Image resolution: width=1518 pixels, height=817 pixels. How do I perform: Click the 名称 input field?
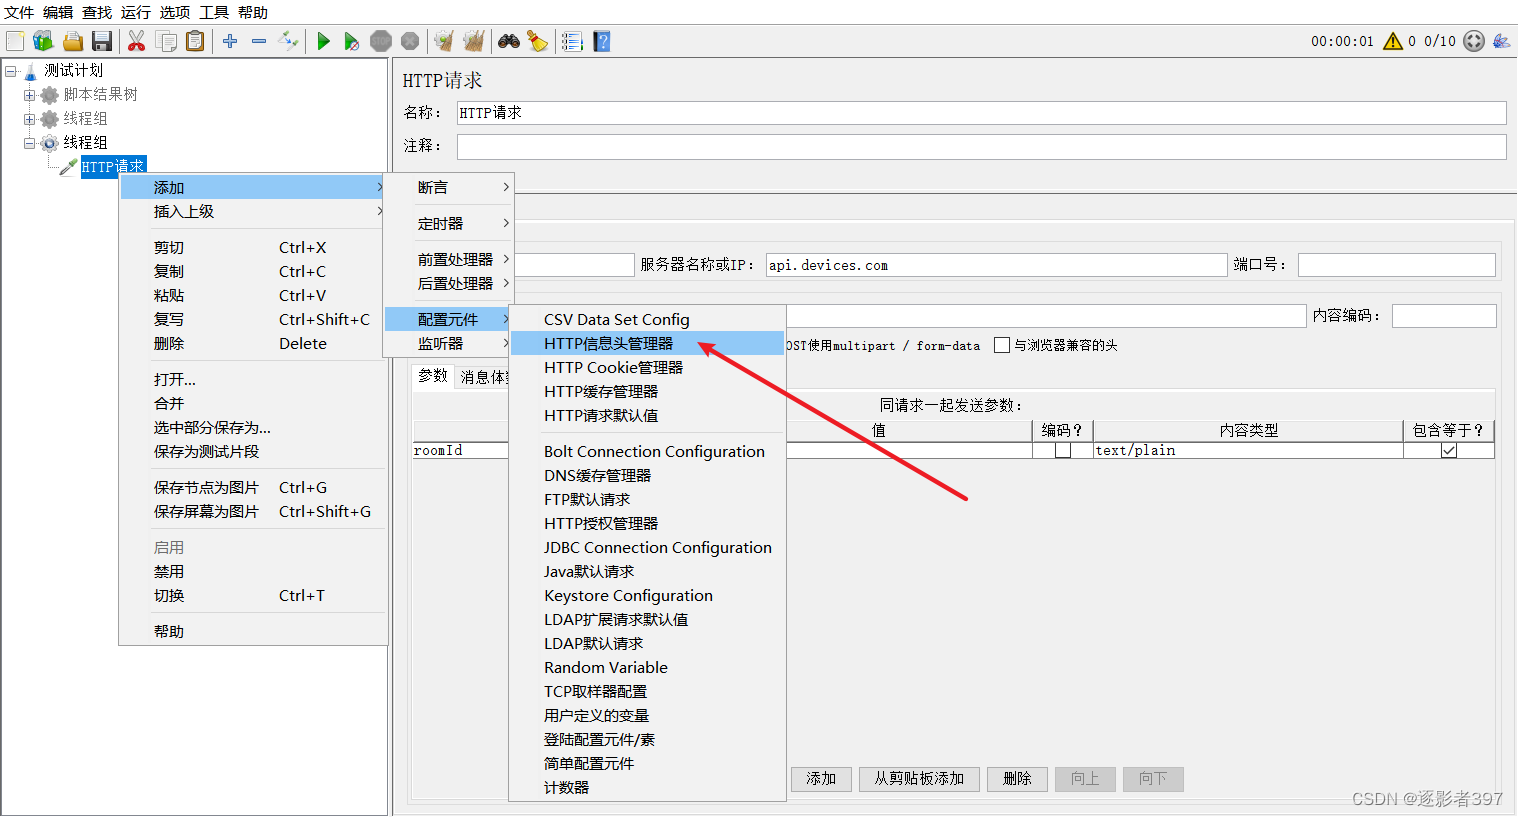[981, 113]
